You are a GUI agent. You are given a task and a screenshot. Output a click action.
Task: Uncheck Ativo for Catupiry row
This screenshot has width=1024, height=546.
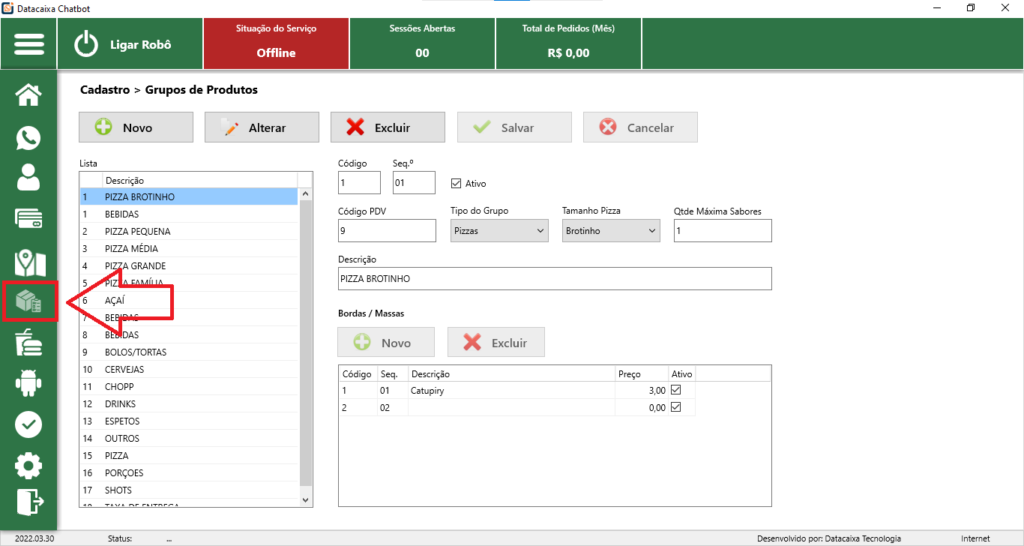675,390
